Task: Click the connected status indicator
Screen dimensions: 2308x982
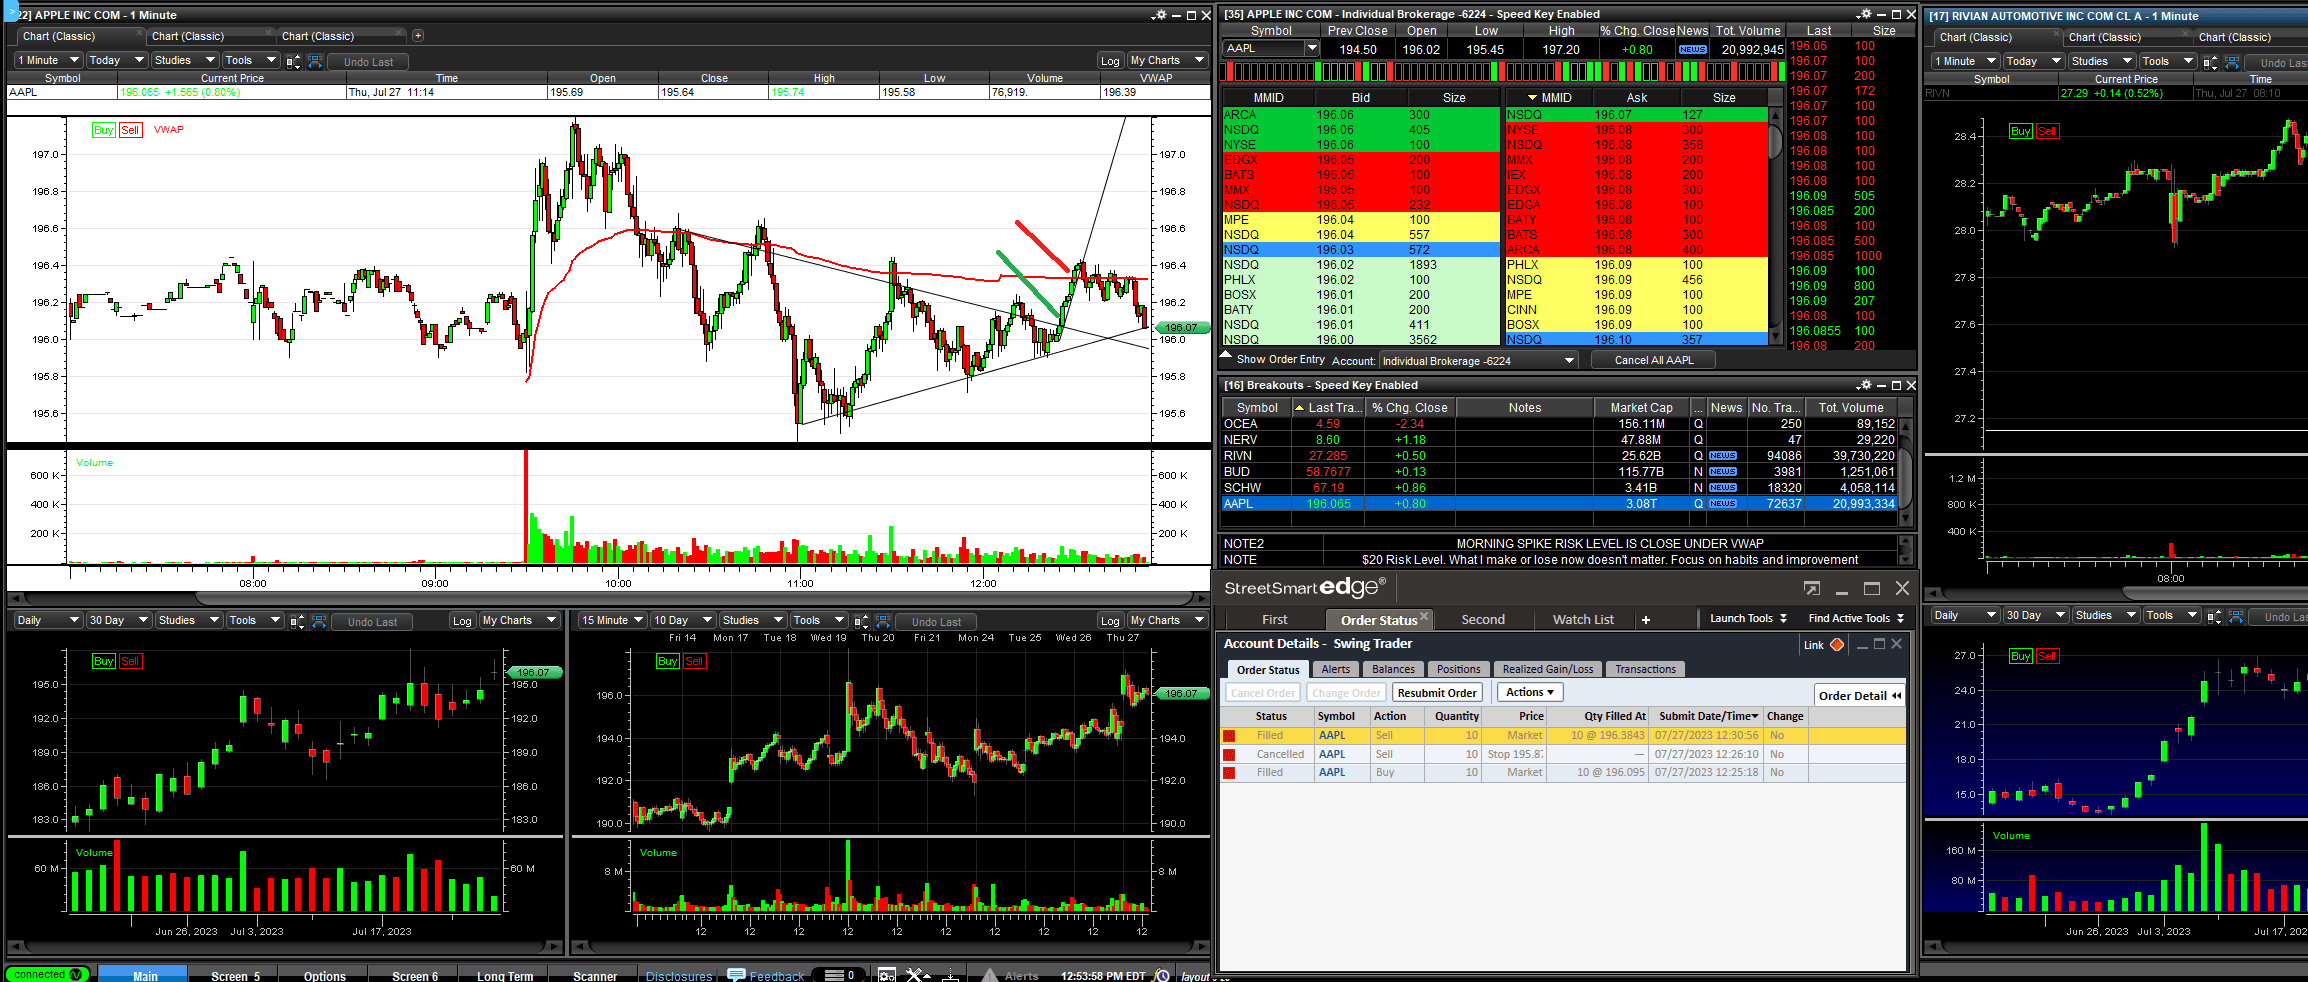Action: 47,974
